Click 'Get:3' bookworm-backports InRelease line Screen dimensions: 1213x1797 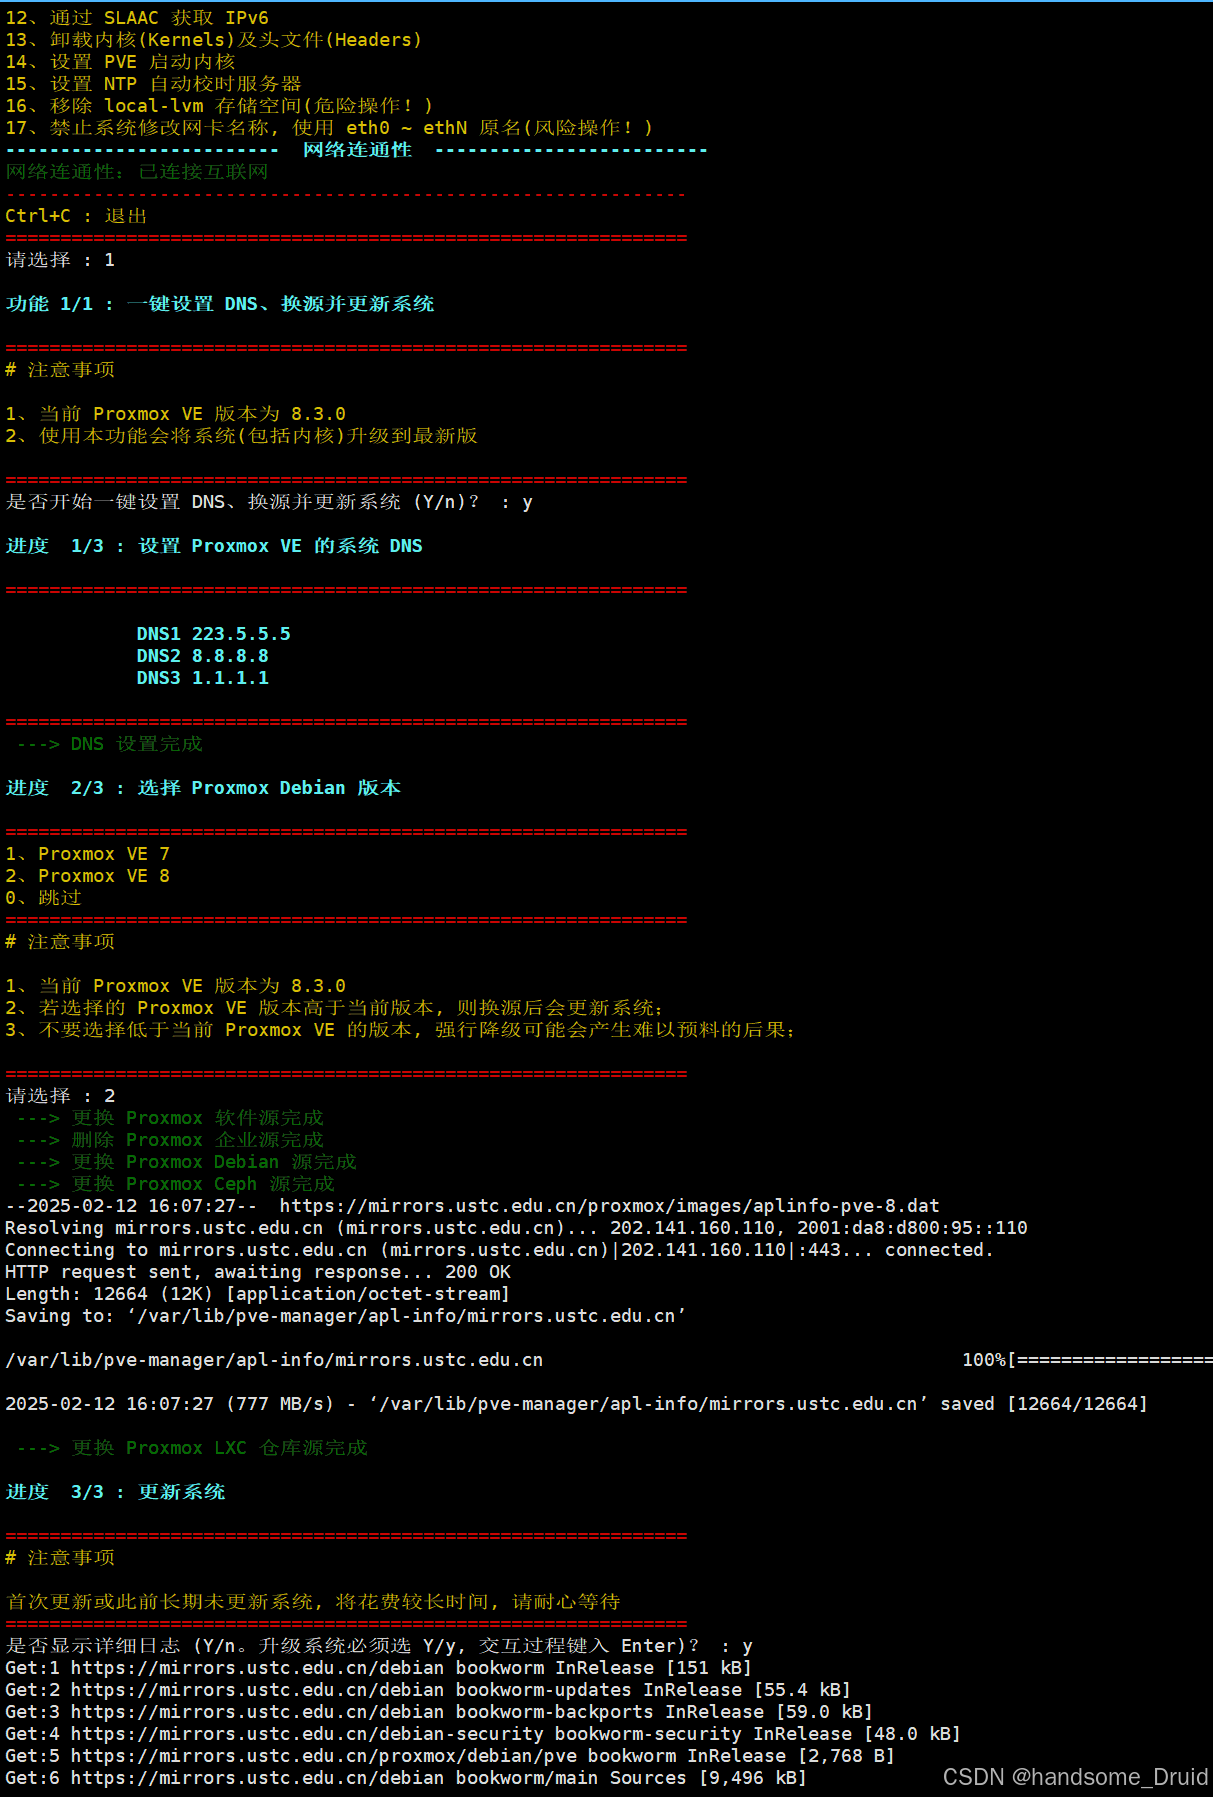coord(439,1712)
